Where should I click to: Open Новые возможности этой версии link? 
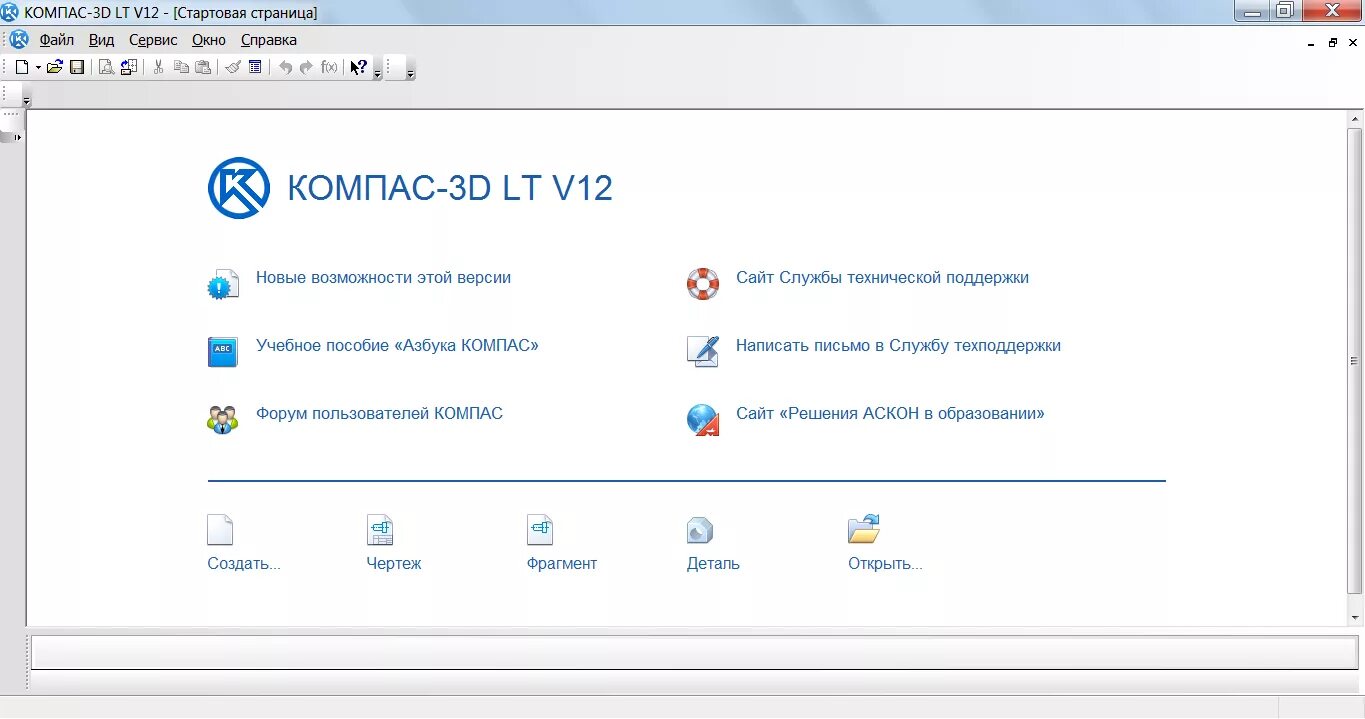coord(383,278)
